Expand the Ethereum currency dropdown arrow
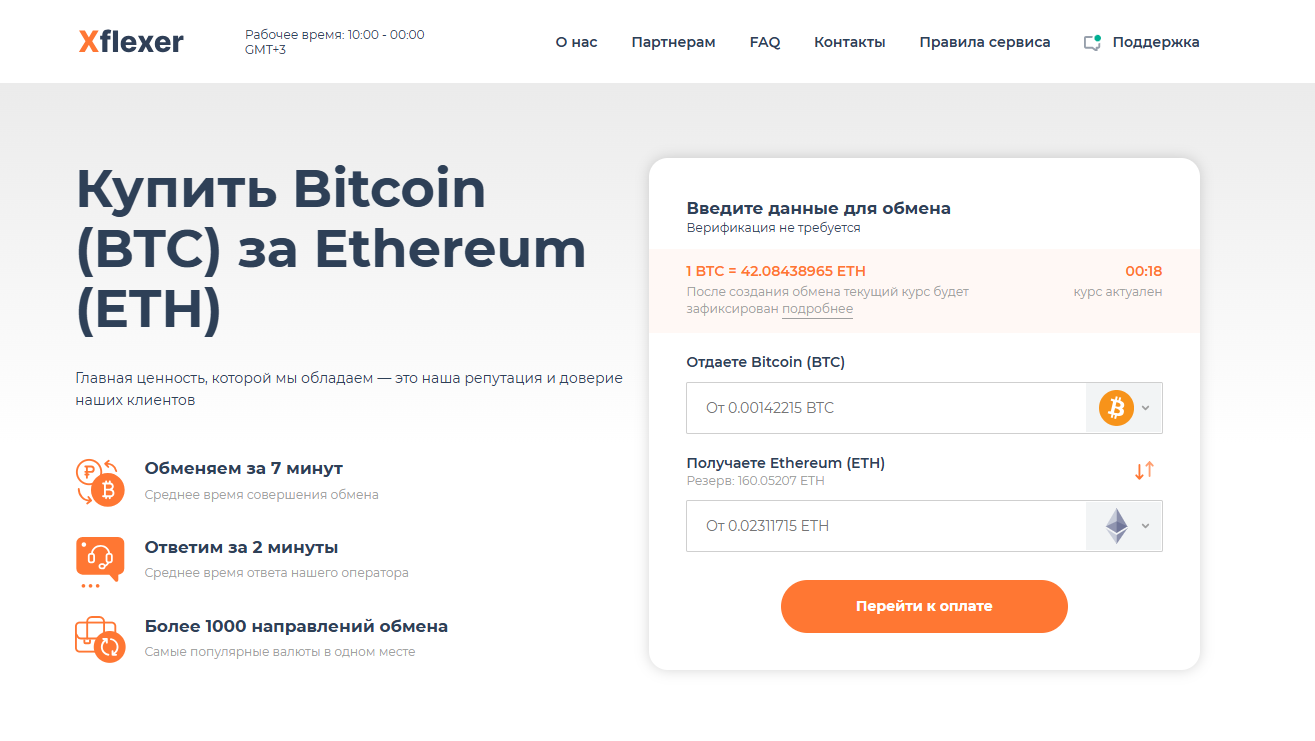Screen dimensions: 1315x741 (x=1146, y=526)
